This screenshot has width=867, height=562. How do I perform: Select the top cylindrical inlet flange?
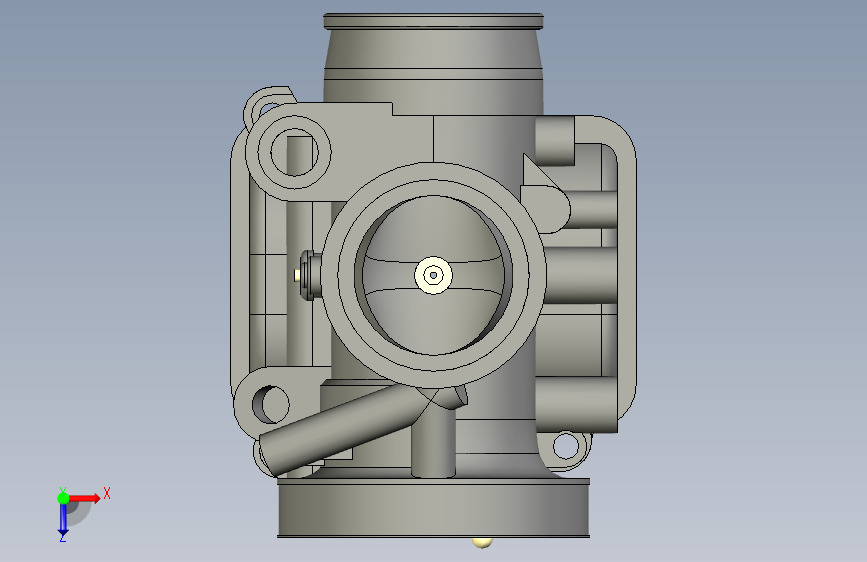point(433,22)
